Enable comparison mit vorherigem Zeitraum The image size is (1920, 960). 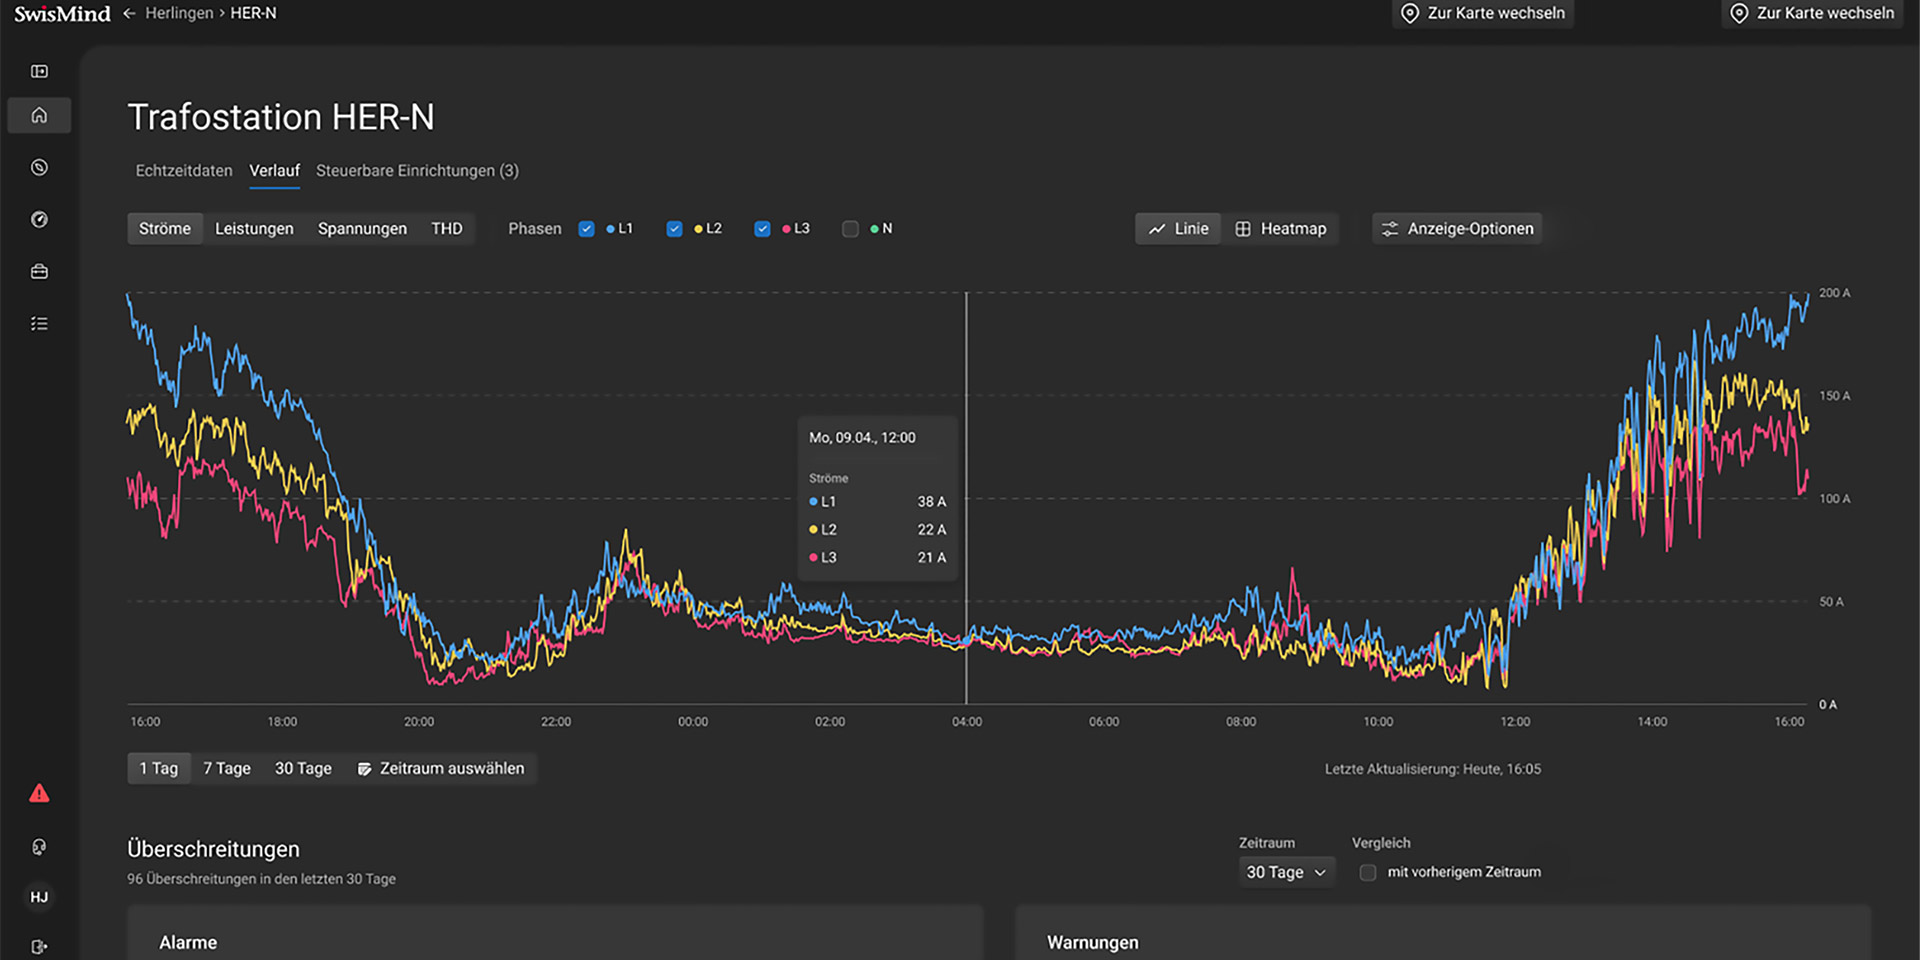1367,872
